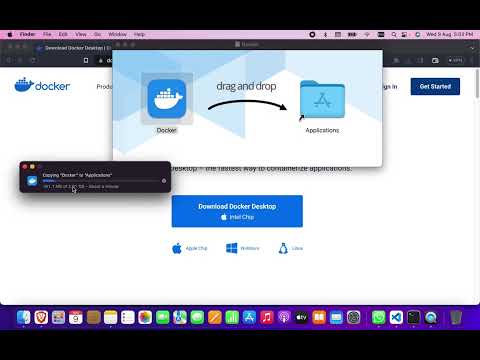Open the Window menu
The image size is (480, 360).
click(x=117, y=34)
